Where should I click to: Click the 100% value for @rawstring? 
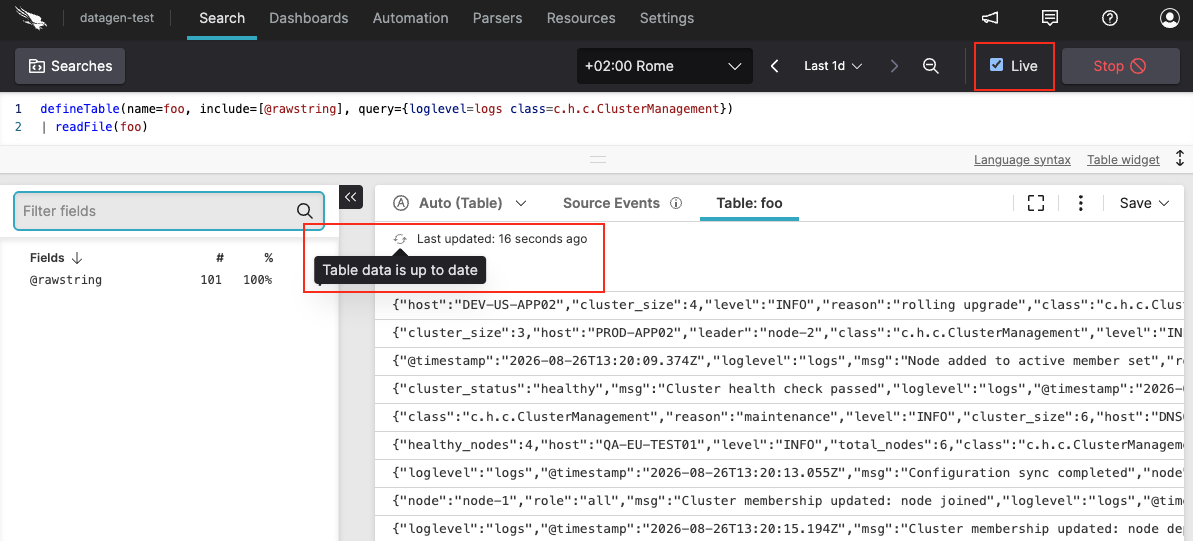258,280
